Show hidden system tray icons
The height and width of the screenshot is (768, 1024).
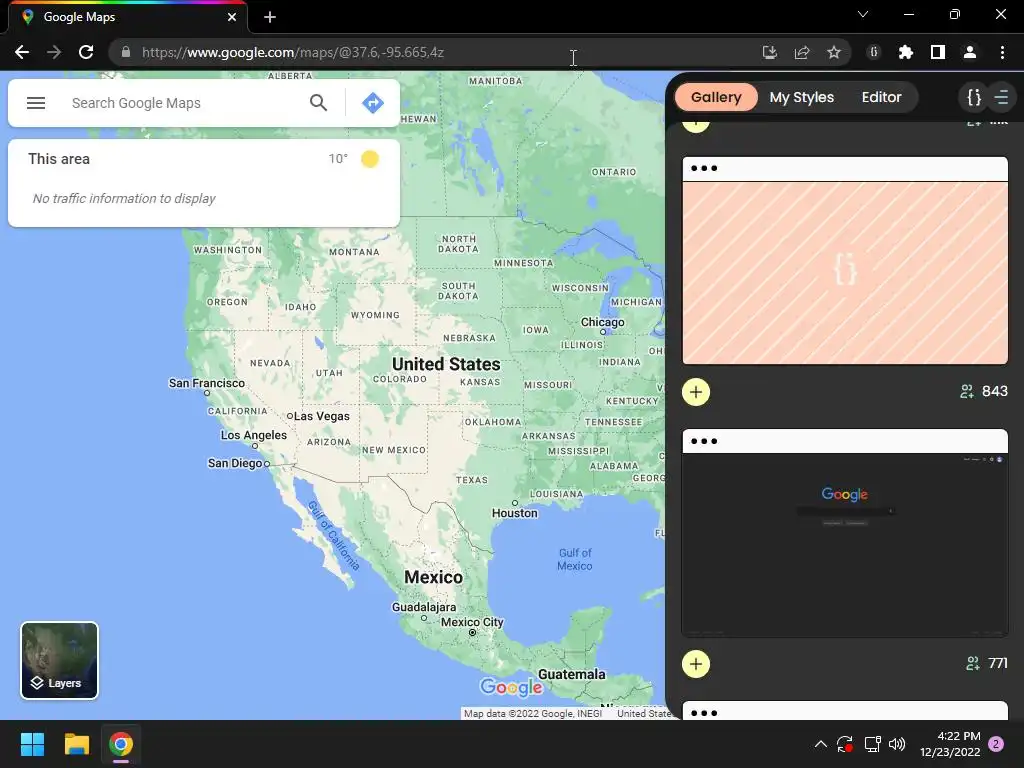coord(821,744)
